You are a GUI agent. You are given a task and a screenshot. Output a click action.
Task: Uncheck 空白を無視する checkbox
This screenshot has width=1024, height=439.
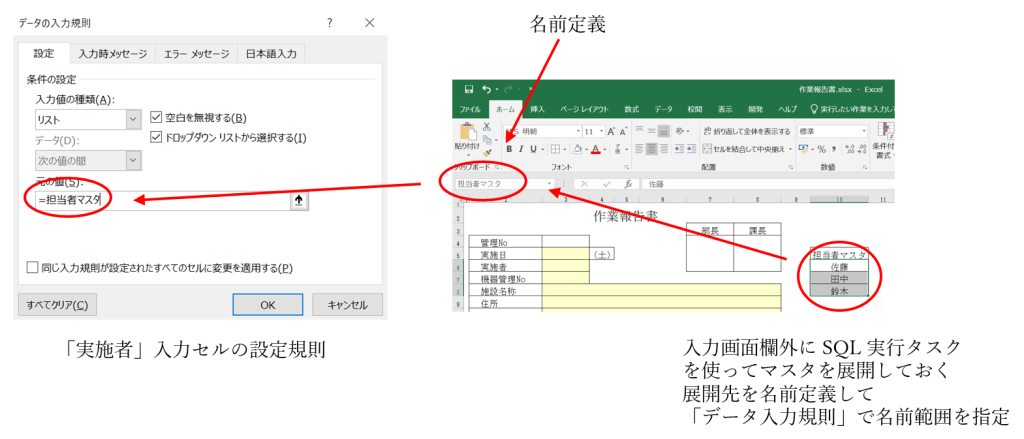coord(155,118)
